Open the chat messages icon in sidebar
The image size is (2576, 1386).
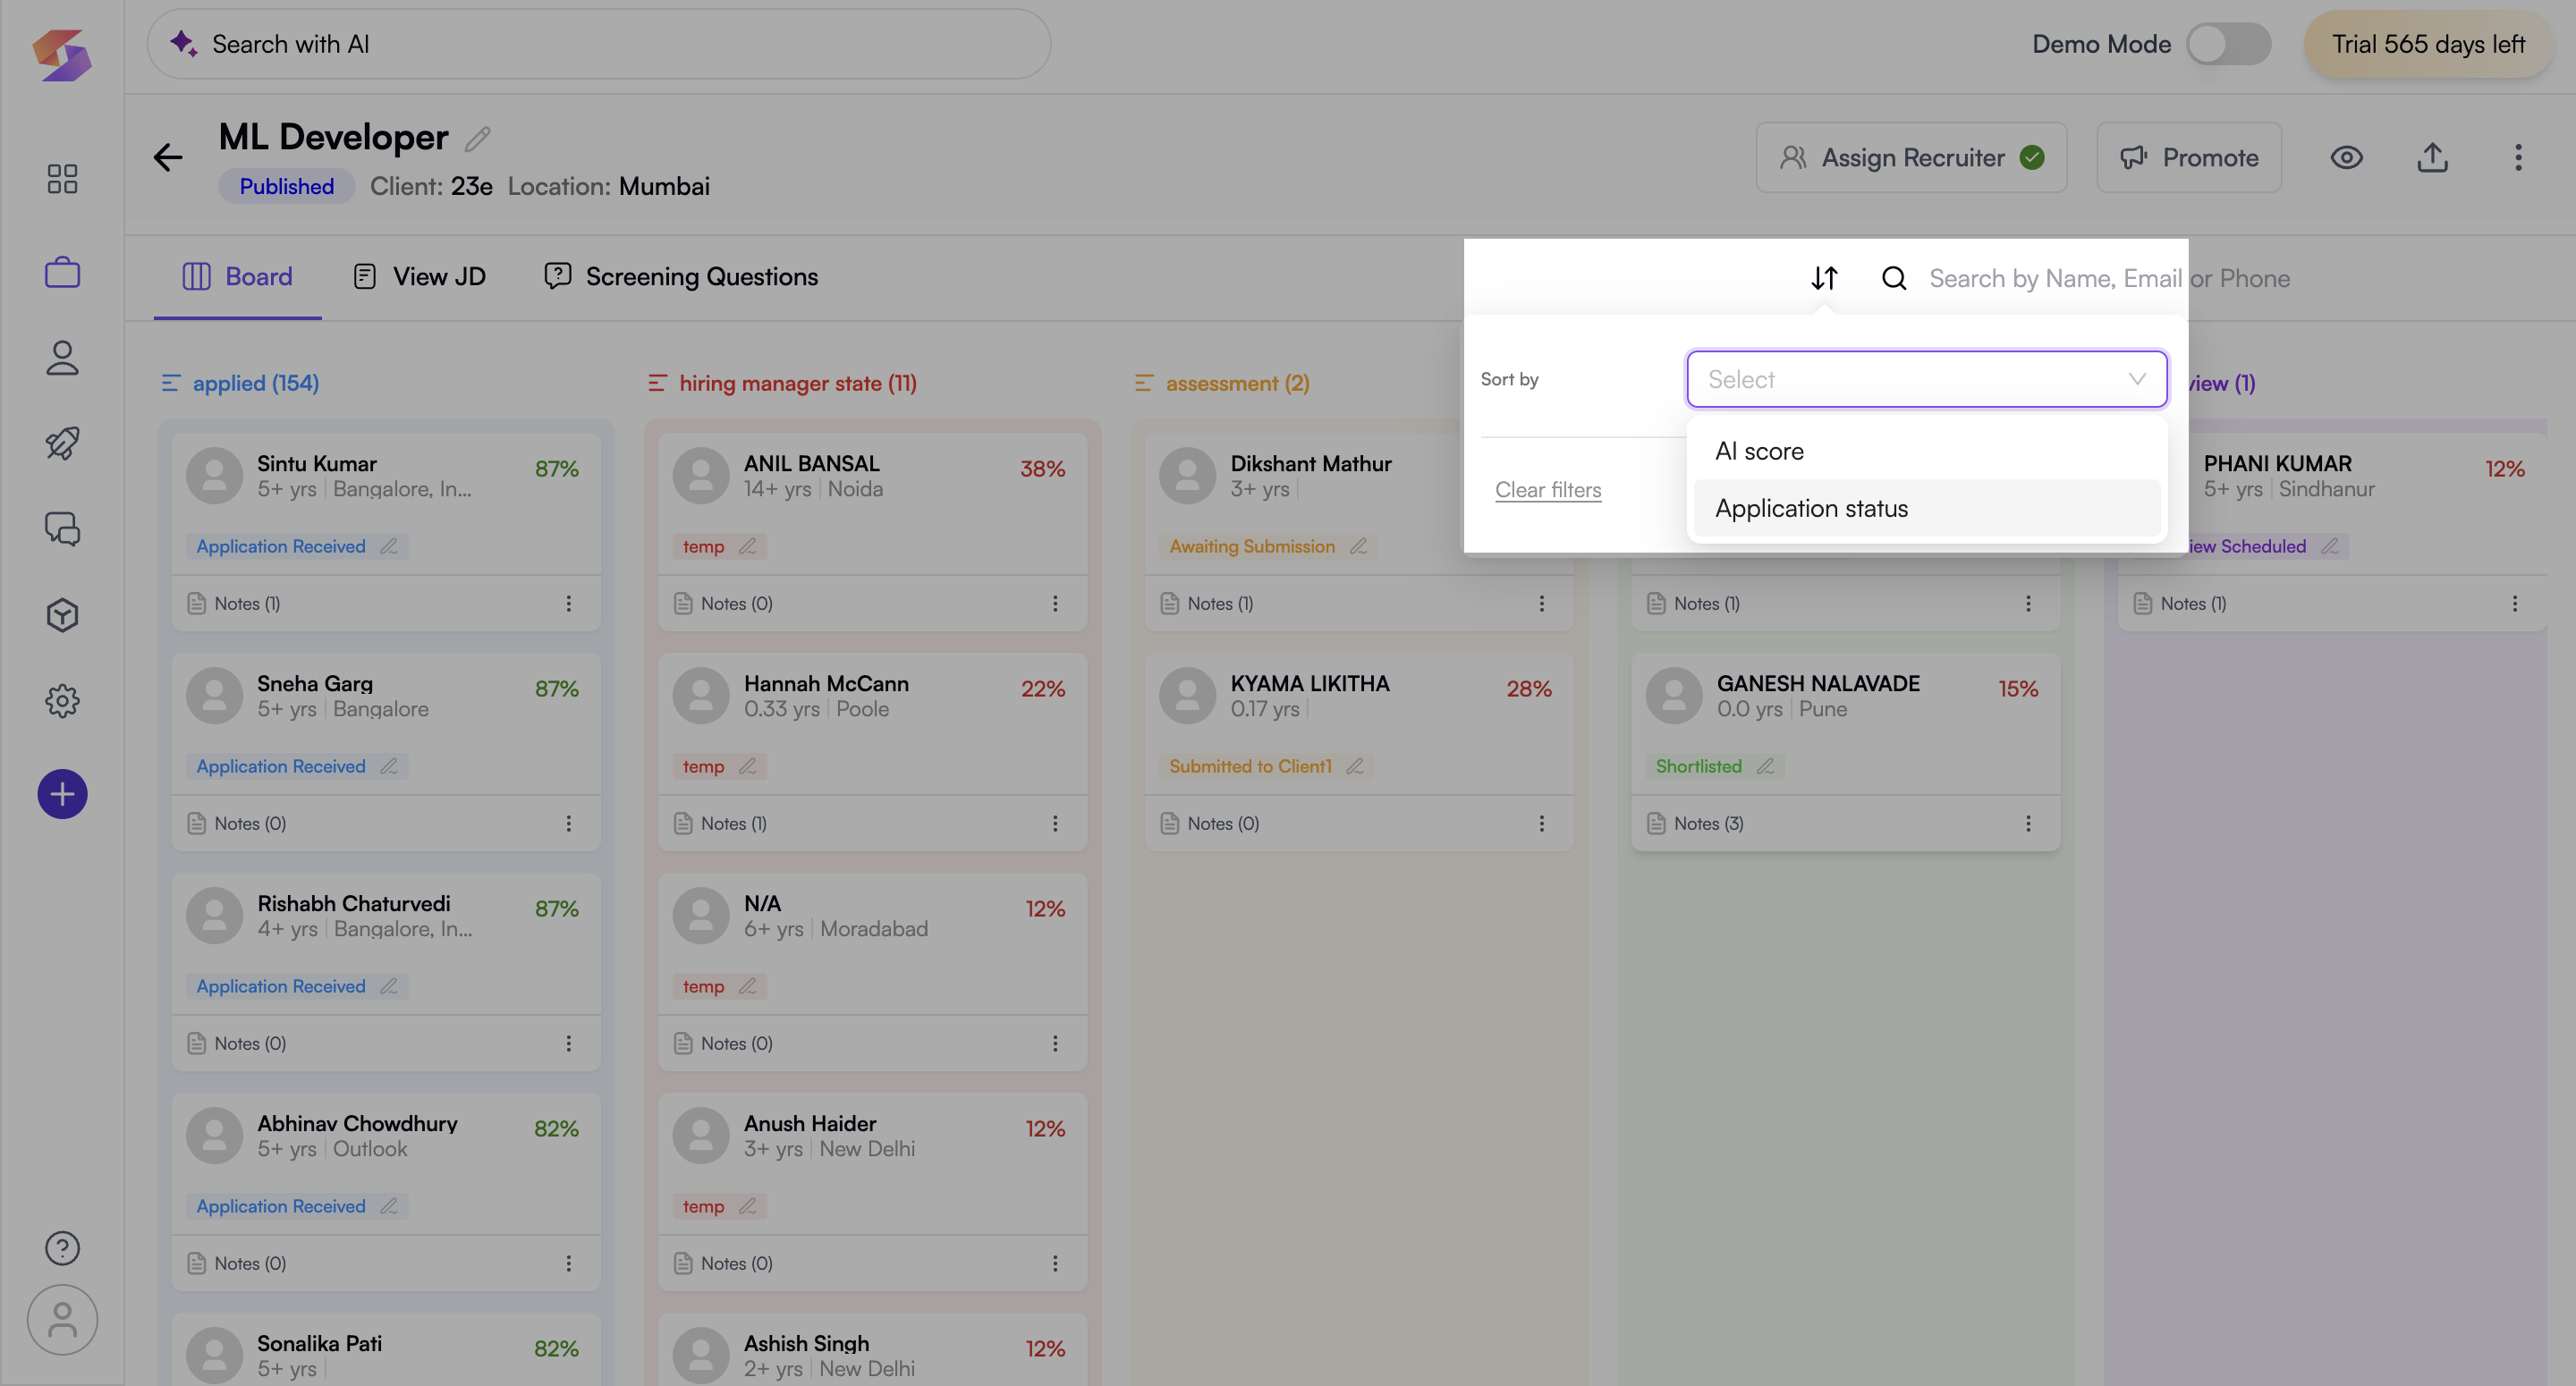[x=62, y=529]
